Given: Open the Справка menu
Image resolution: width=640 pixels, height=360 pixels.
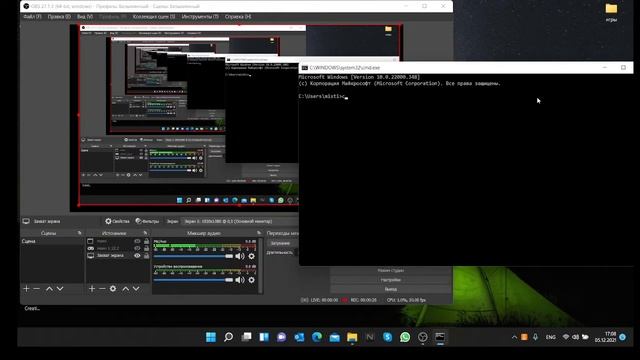Looking at the screenshot, I should click(x=238, y=17).
